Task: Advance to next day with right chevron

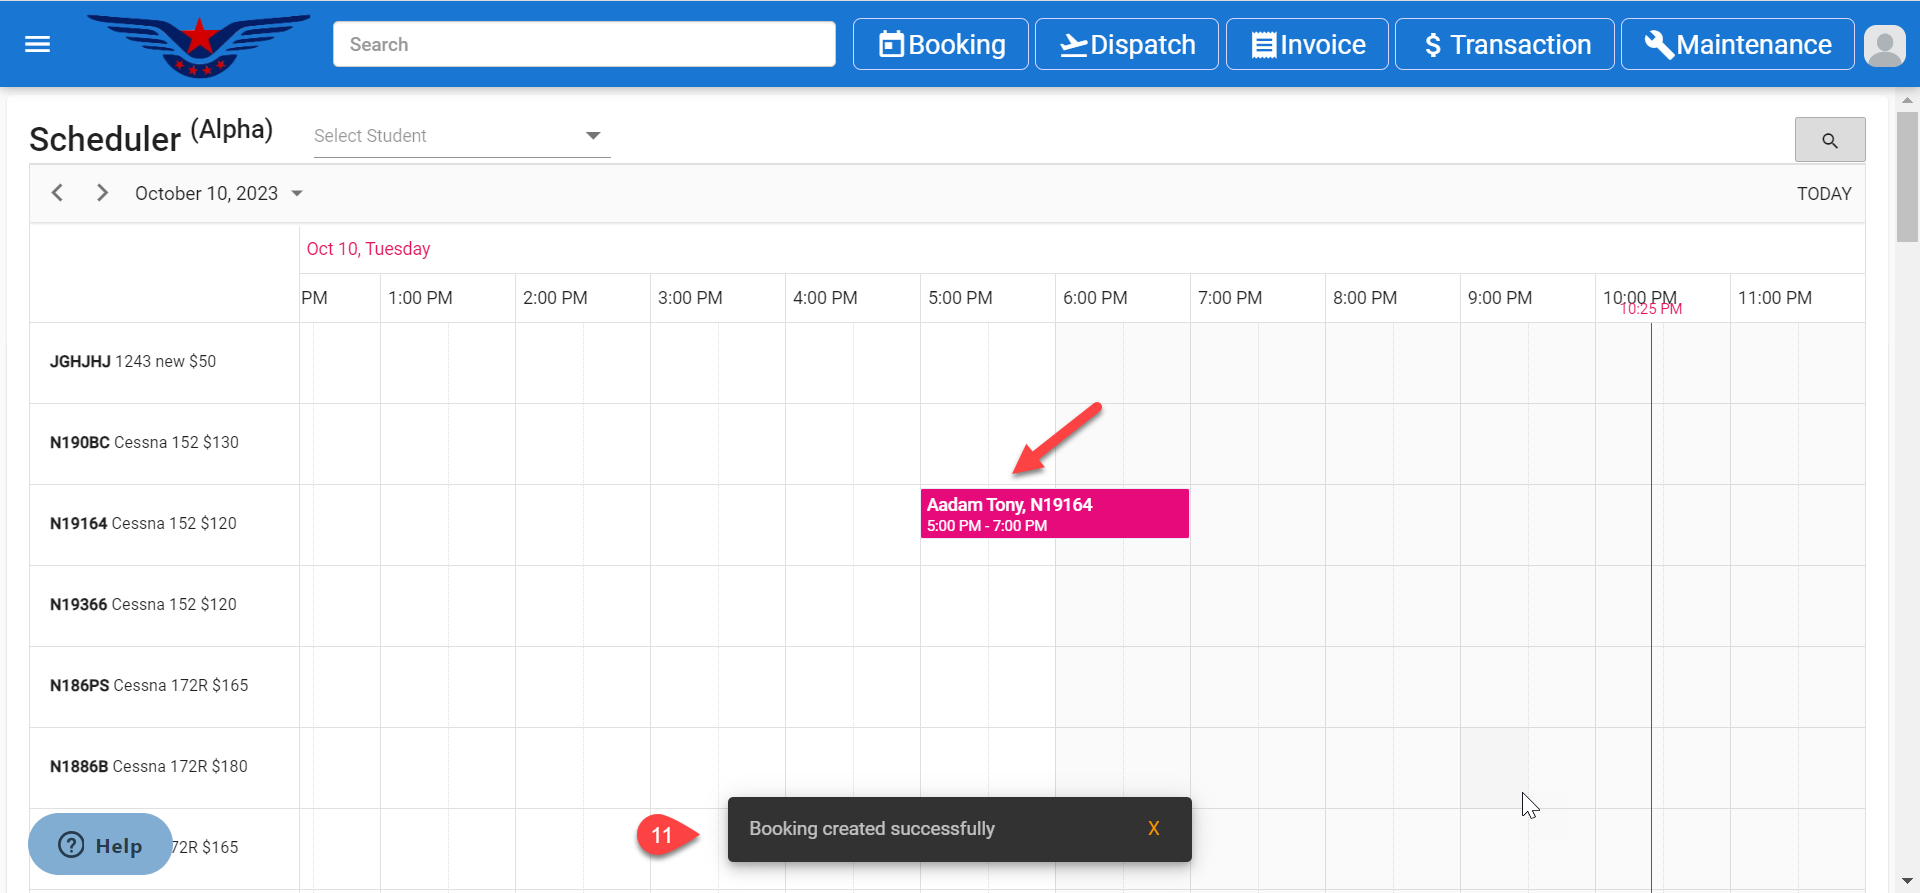Action: click(102, 193)
